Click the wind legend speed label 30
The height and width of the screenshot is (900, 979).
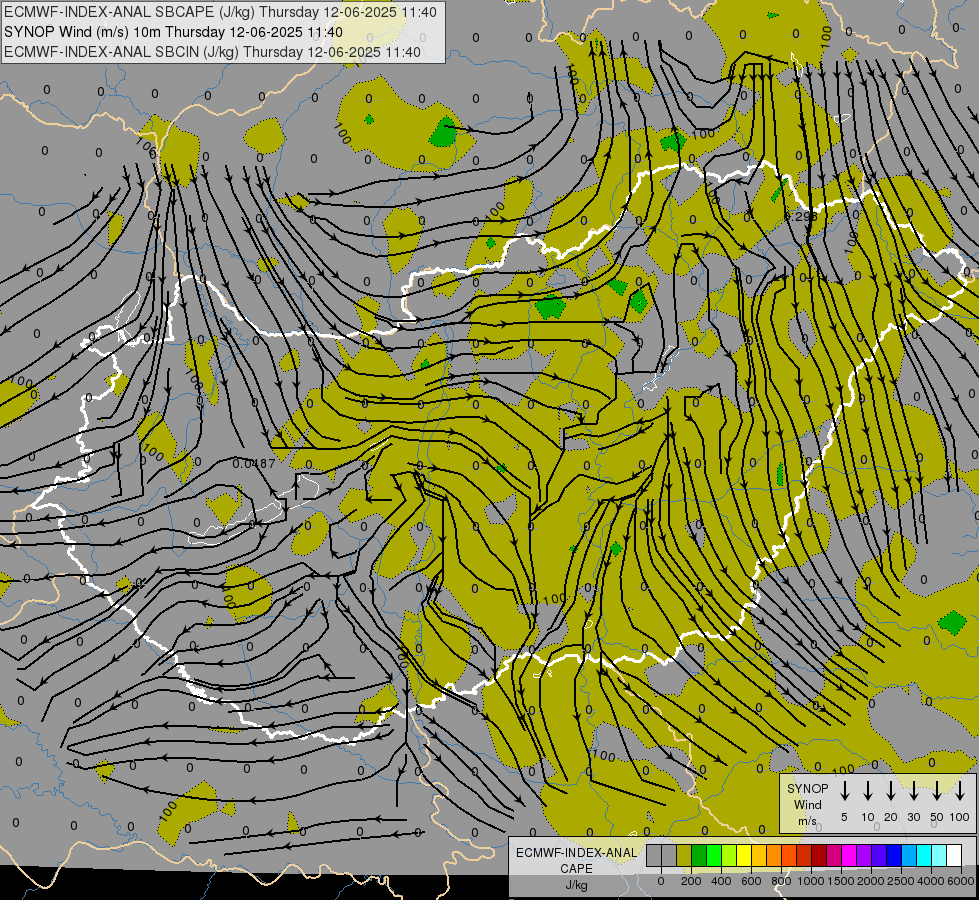pyautogui.click(x=914, y=817)
